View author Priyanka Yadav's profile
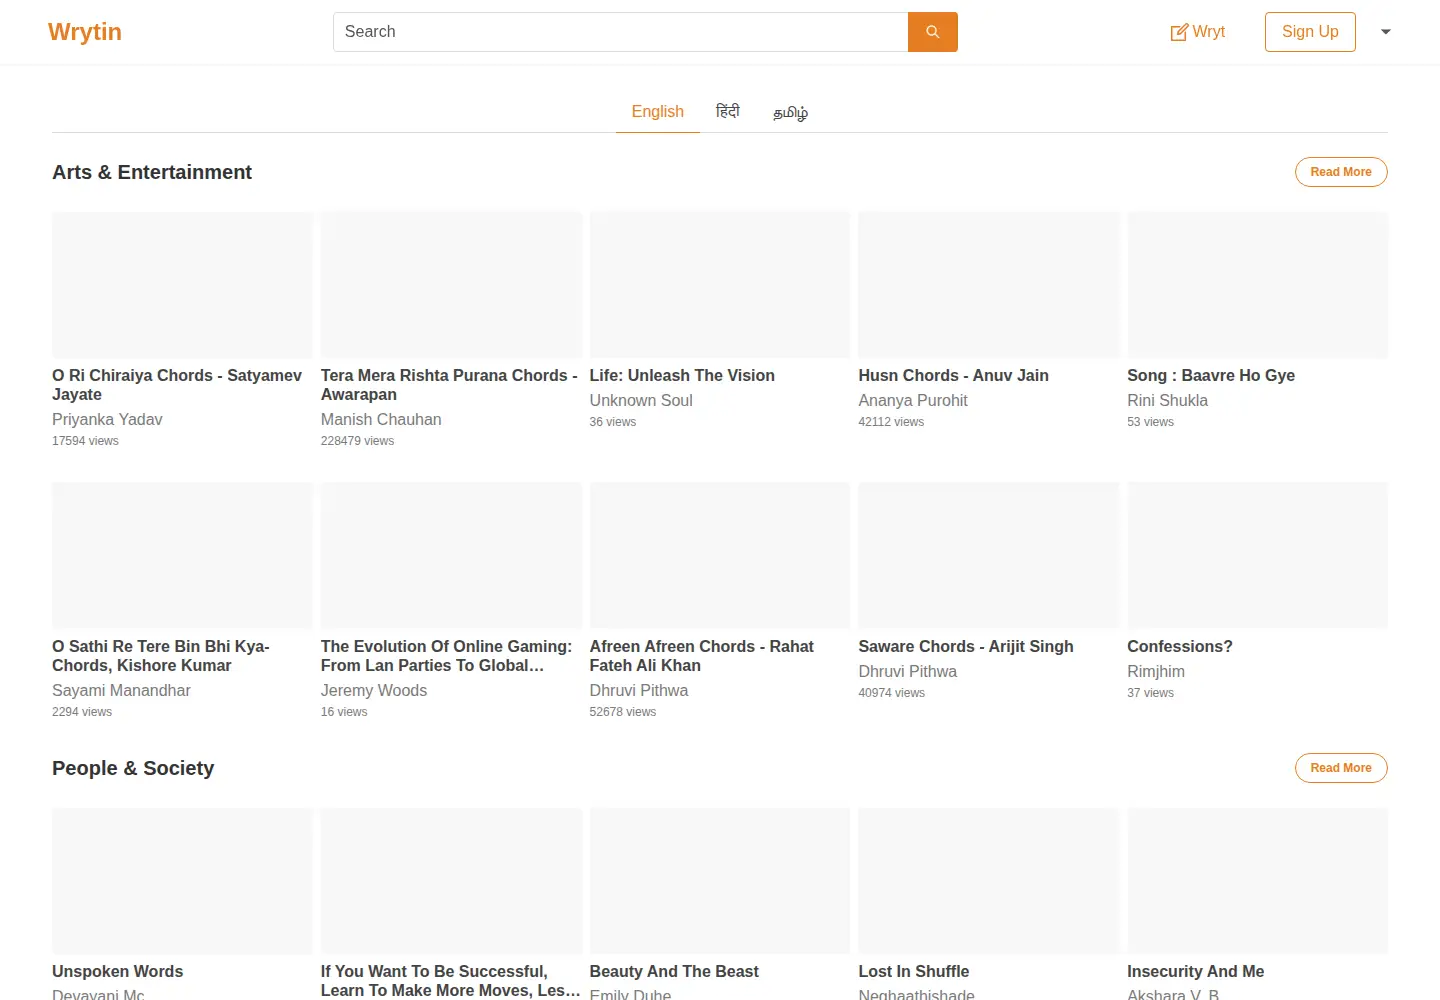The width and height of the screenshot is (1440, 1000). click(107, 420)
